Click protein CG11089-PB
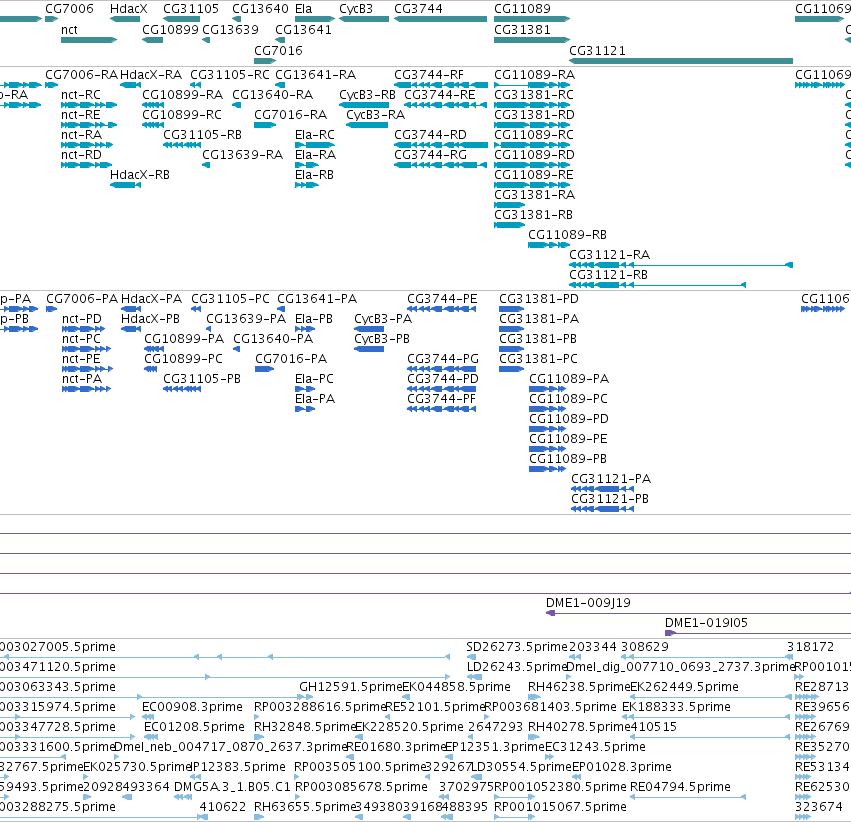851x822 pixels. 547,469
